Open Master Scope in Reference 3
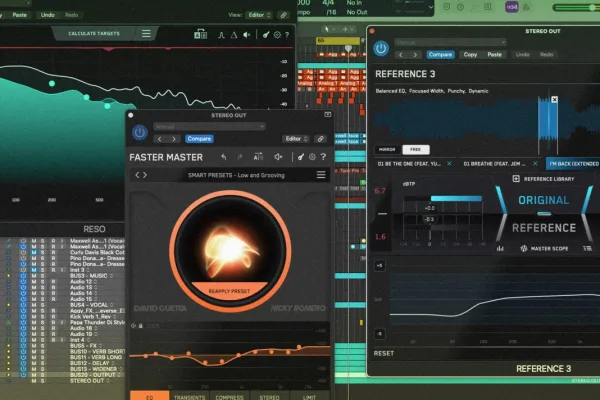 tap(545, 248)
